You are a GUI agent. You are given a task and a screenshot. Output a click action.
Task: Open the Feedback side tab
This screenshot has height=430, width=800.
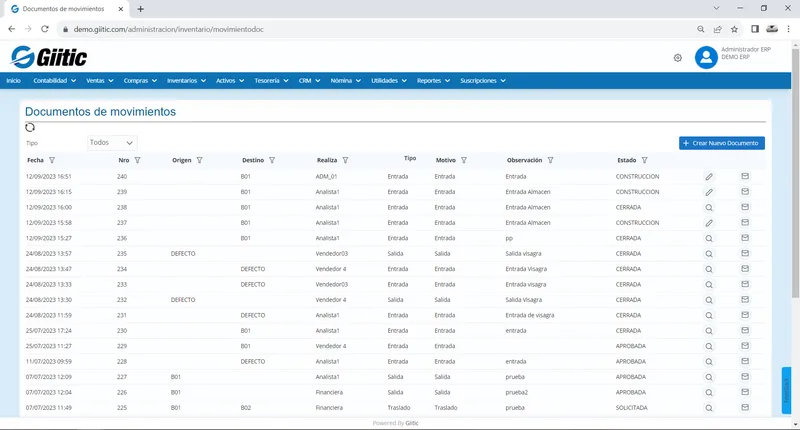point(786,390)
